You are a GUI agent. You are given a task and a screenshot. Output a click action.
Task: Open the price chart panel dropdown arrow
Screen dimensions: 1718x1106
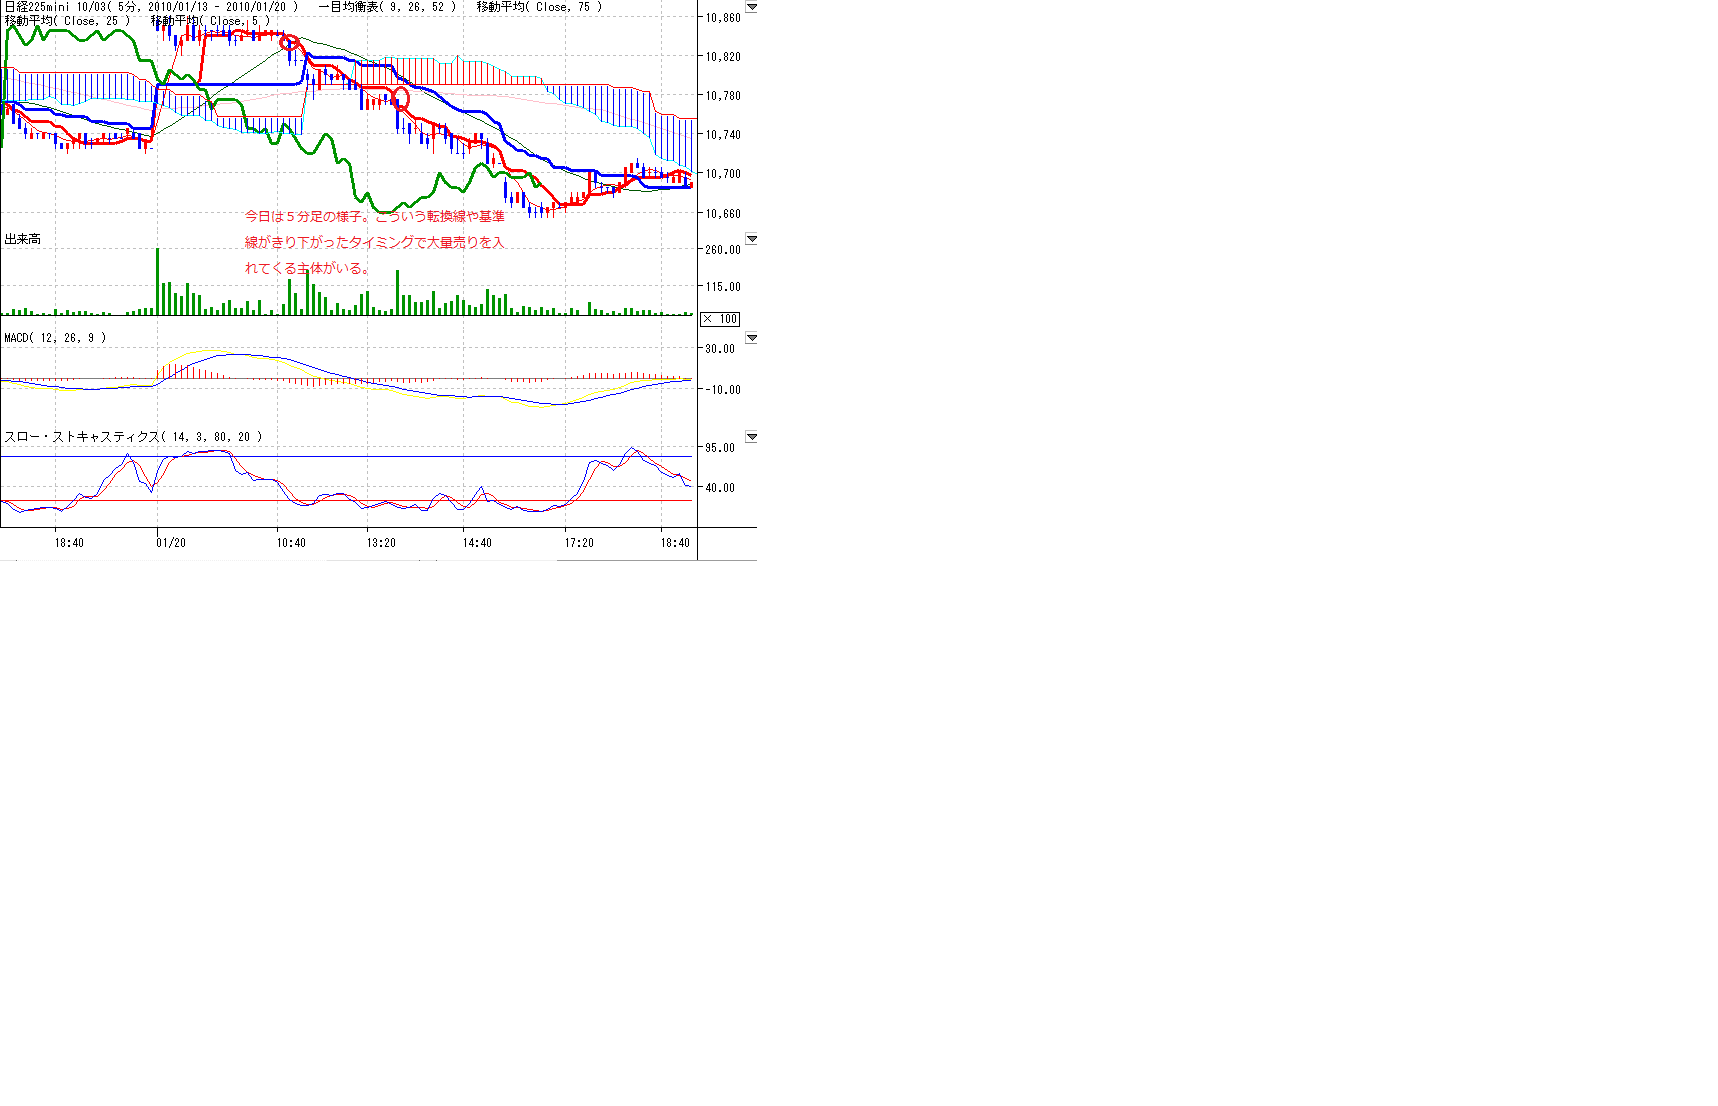(751, 8)
